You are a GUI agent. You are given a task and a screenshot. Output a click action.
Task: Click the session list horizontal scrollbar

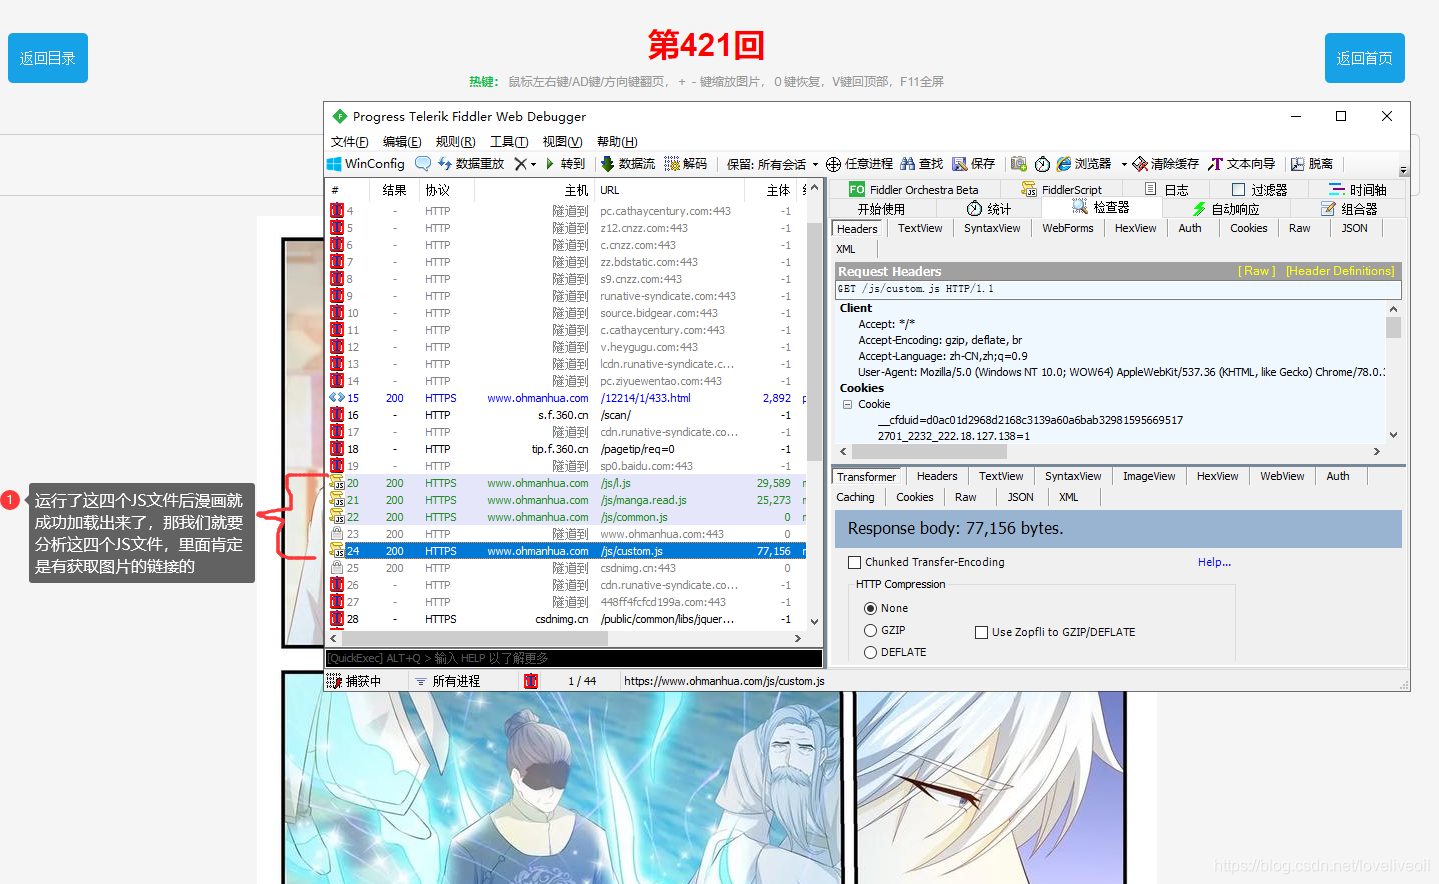tap(565, 638)
